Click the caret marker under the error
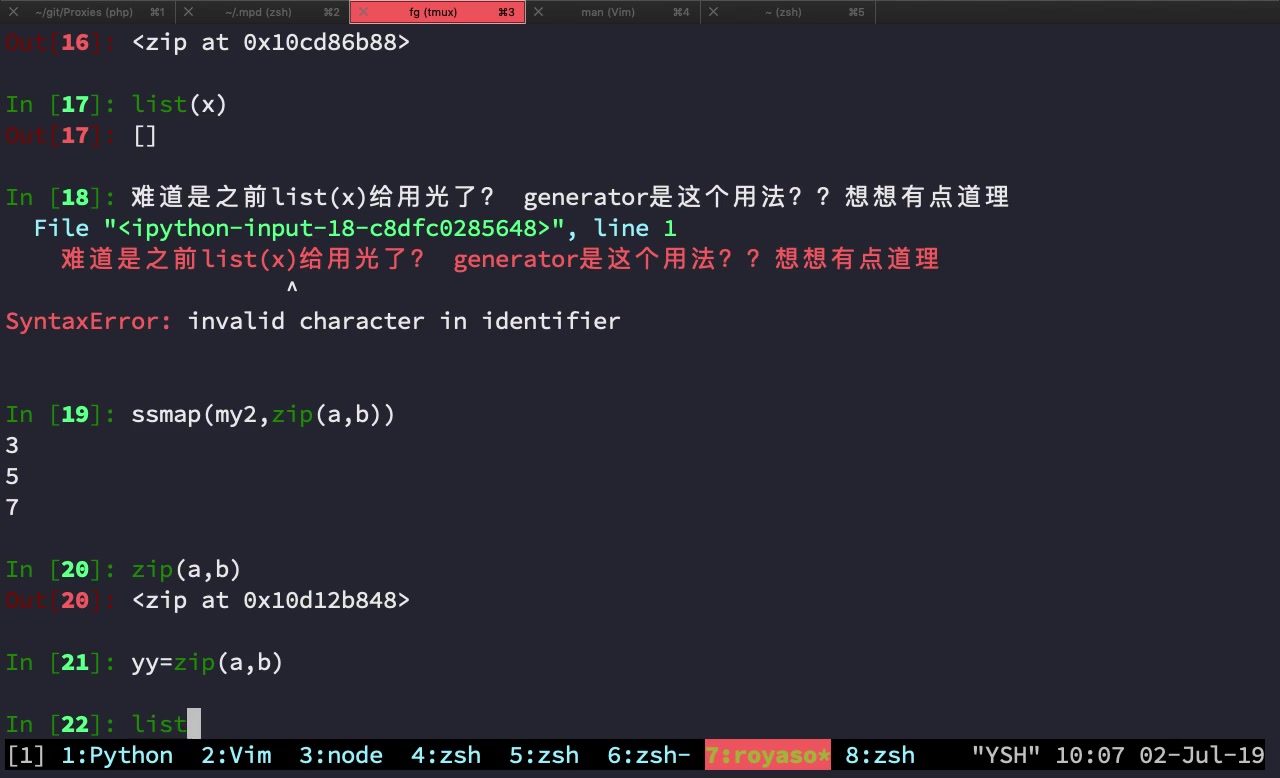 tap(292, 289)
